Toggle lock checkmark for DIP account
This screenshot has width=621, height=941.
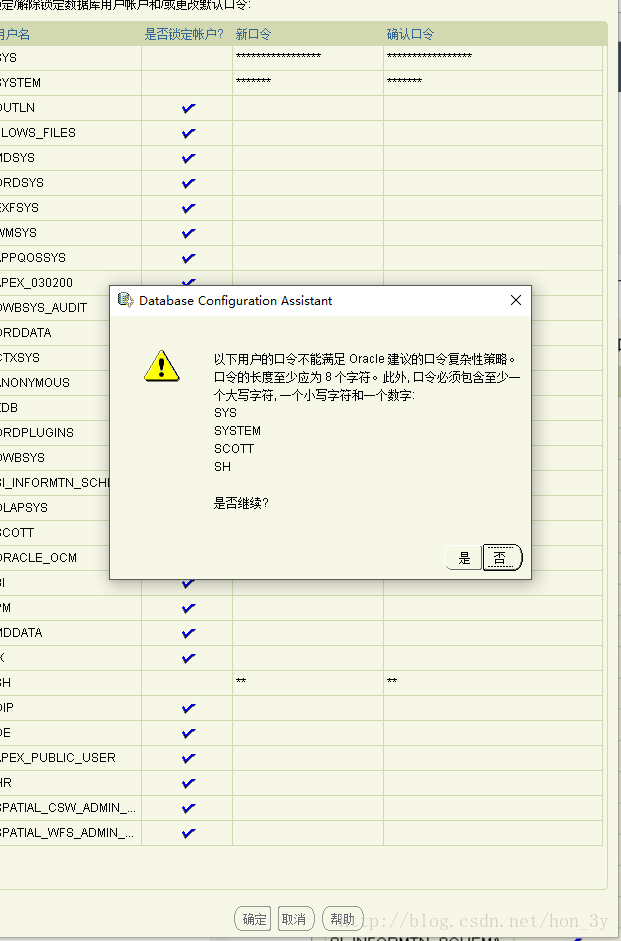[x=188, y=708]
